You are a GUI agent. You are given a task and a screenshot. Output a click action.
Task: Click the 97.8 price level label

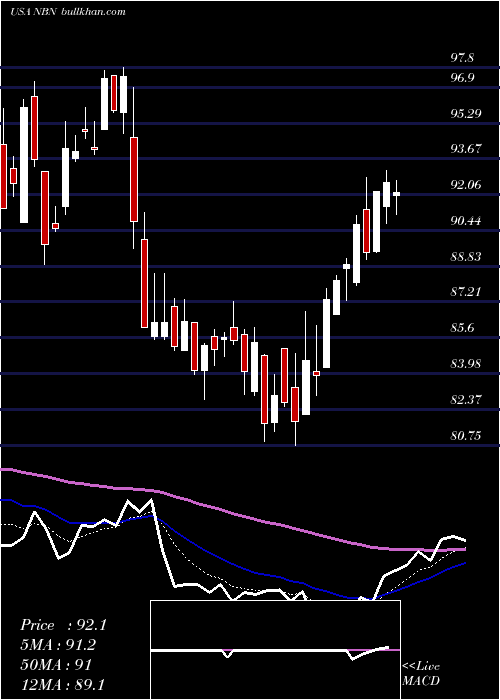(462, 58)
